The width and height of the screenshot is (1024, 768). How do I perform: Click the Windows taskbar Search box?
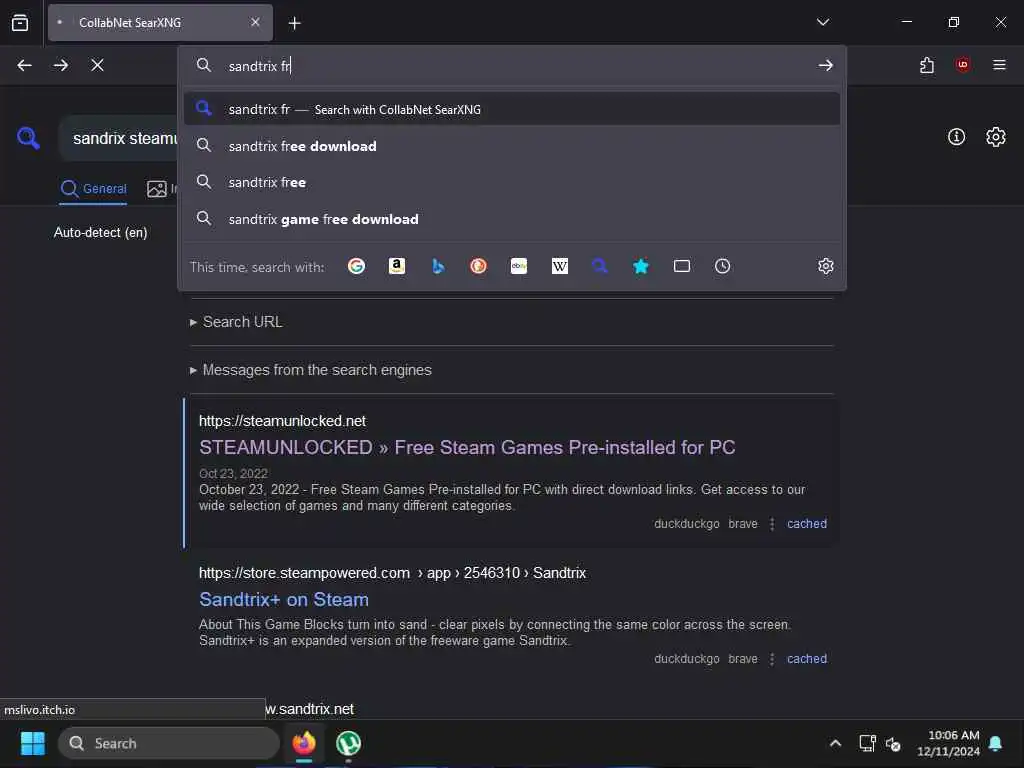coord(168,743)
